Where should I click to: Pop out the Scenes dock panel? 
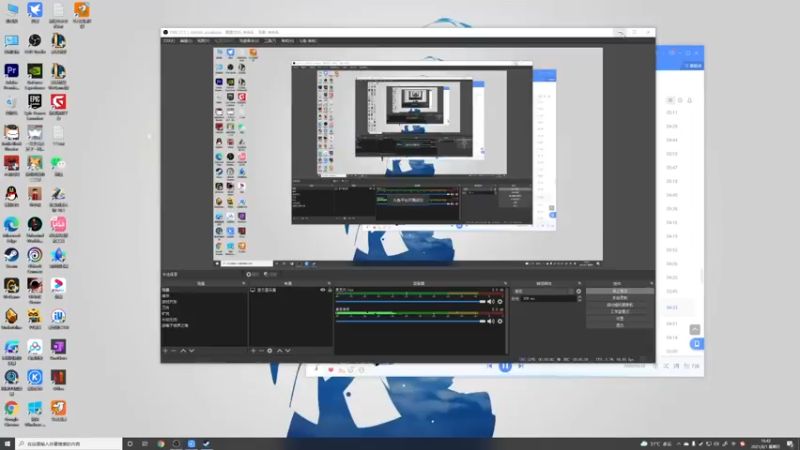(243, 283)
